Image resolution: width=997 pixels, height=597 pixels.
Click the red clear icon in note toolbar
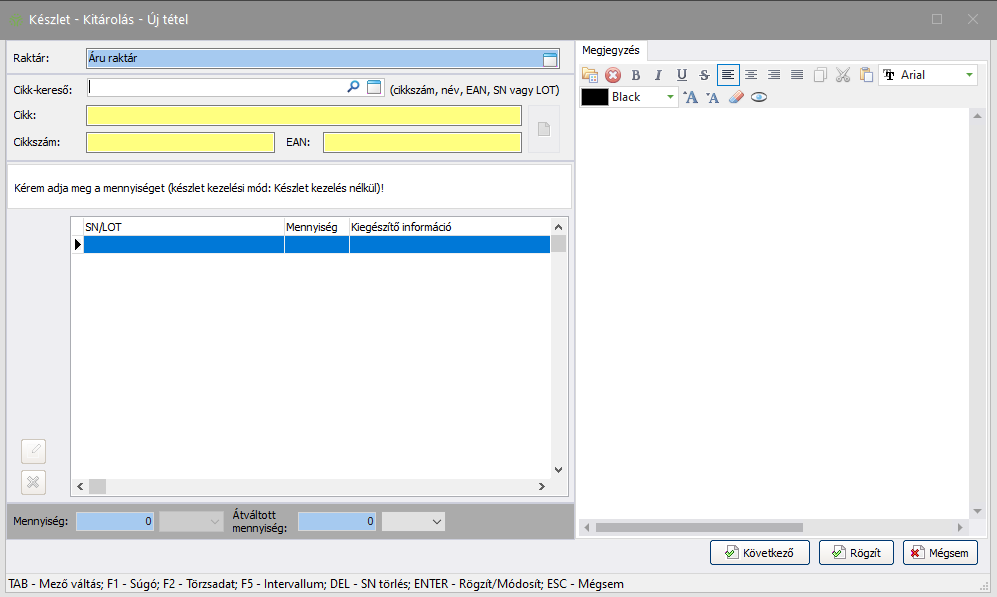pos(613,75)
